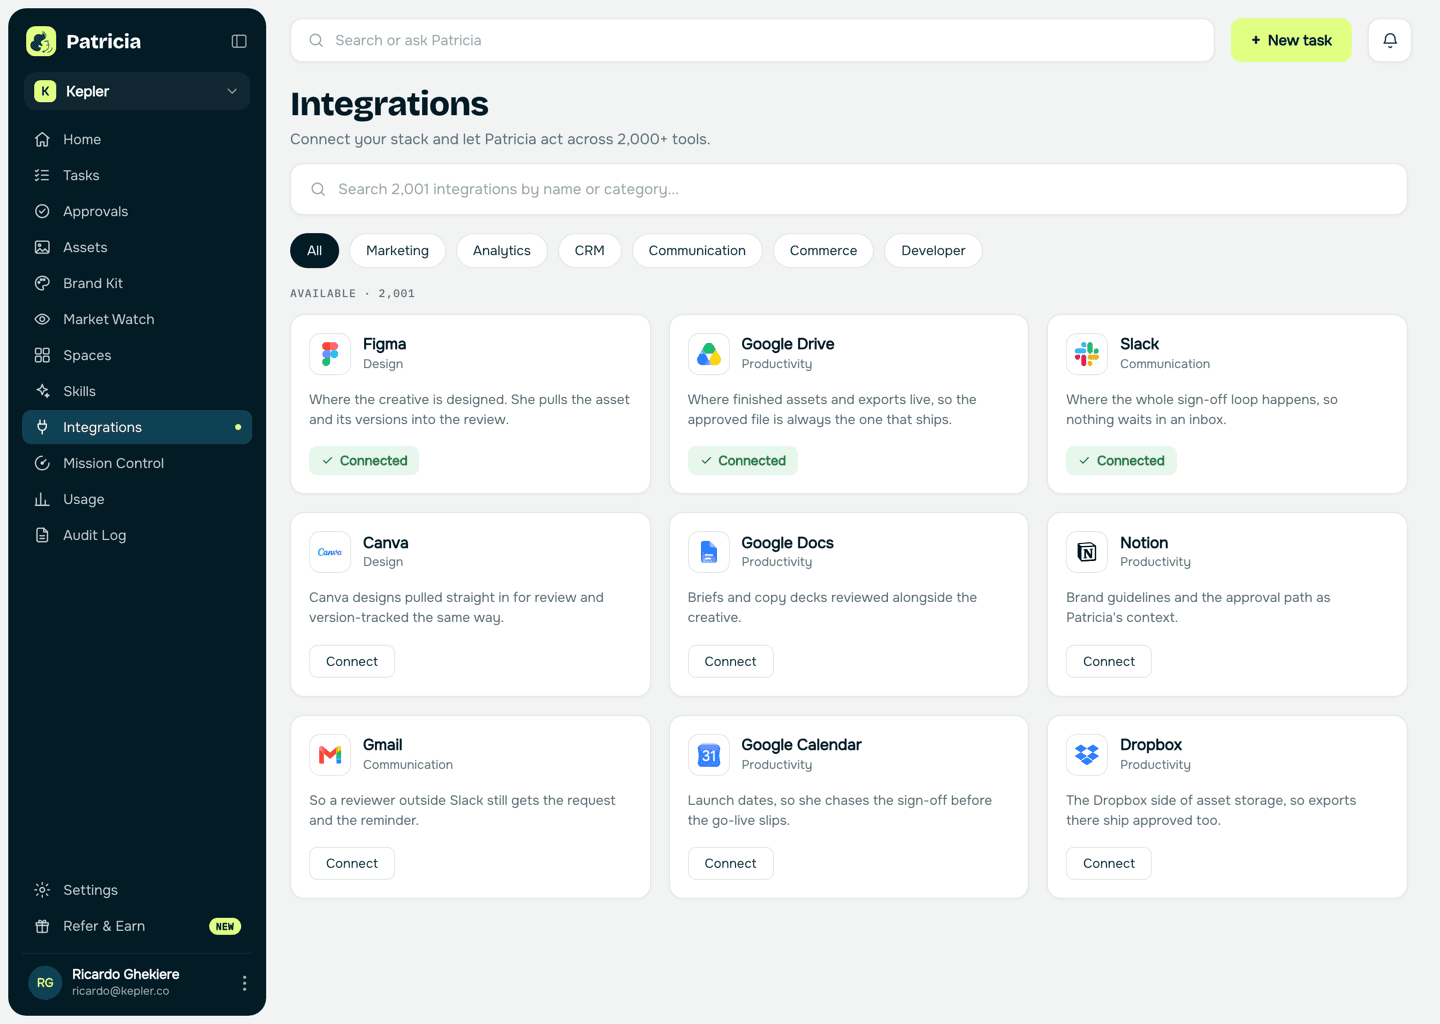
Task: Filter by Analytics category
Action: (502, 250)
